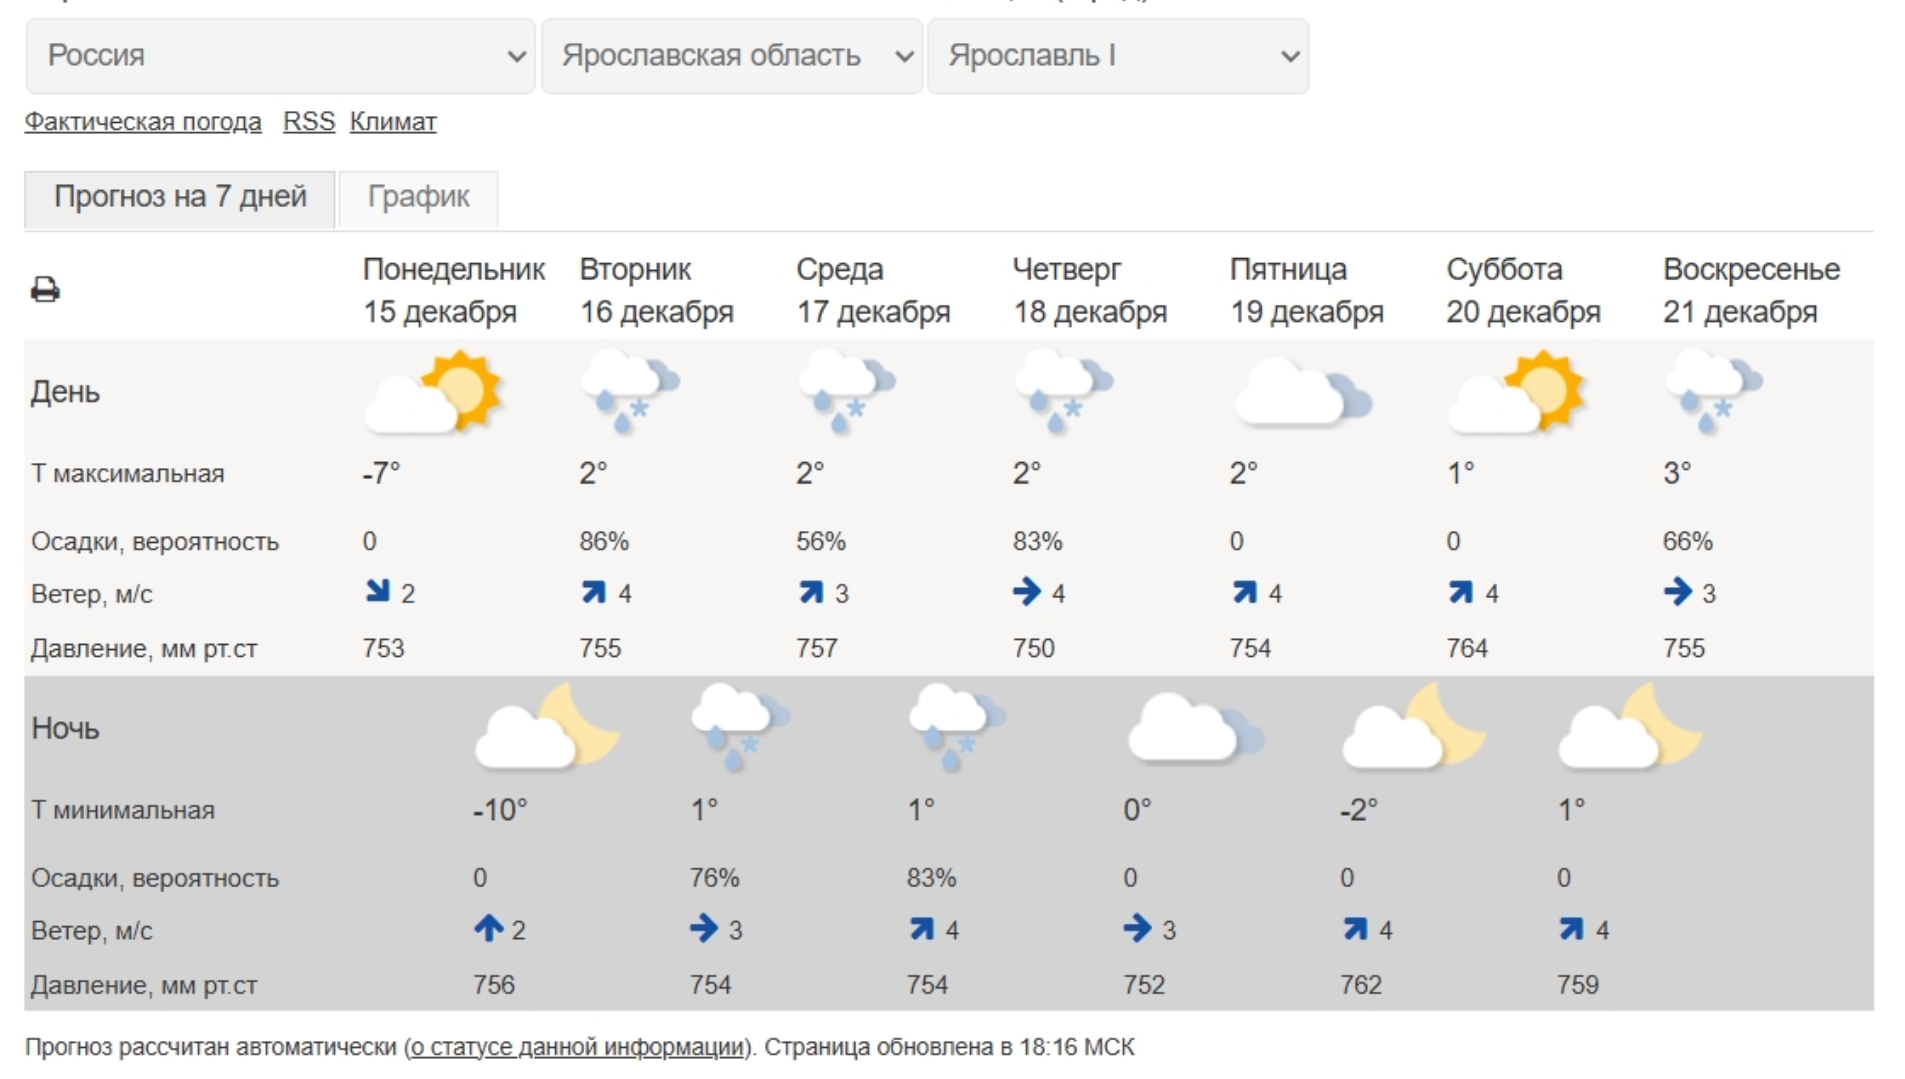Follow the о статусе данной информации link
The width and height of the screenshot is (1905, 1079).
578,1047
